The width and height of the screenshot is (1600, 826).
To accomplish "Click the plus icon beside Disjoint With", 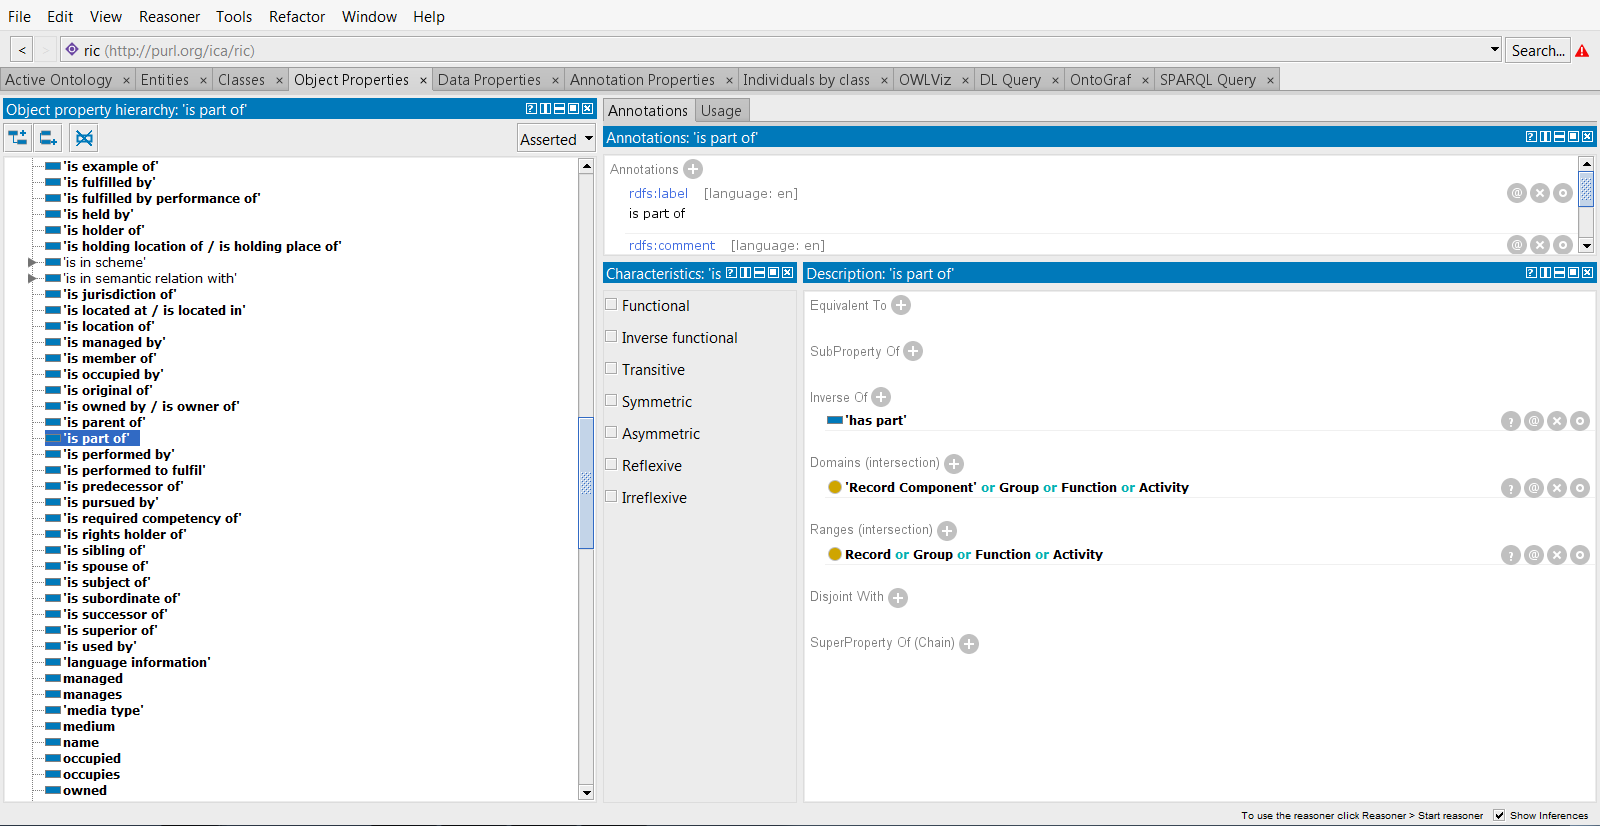I will point(898,597).
